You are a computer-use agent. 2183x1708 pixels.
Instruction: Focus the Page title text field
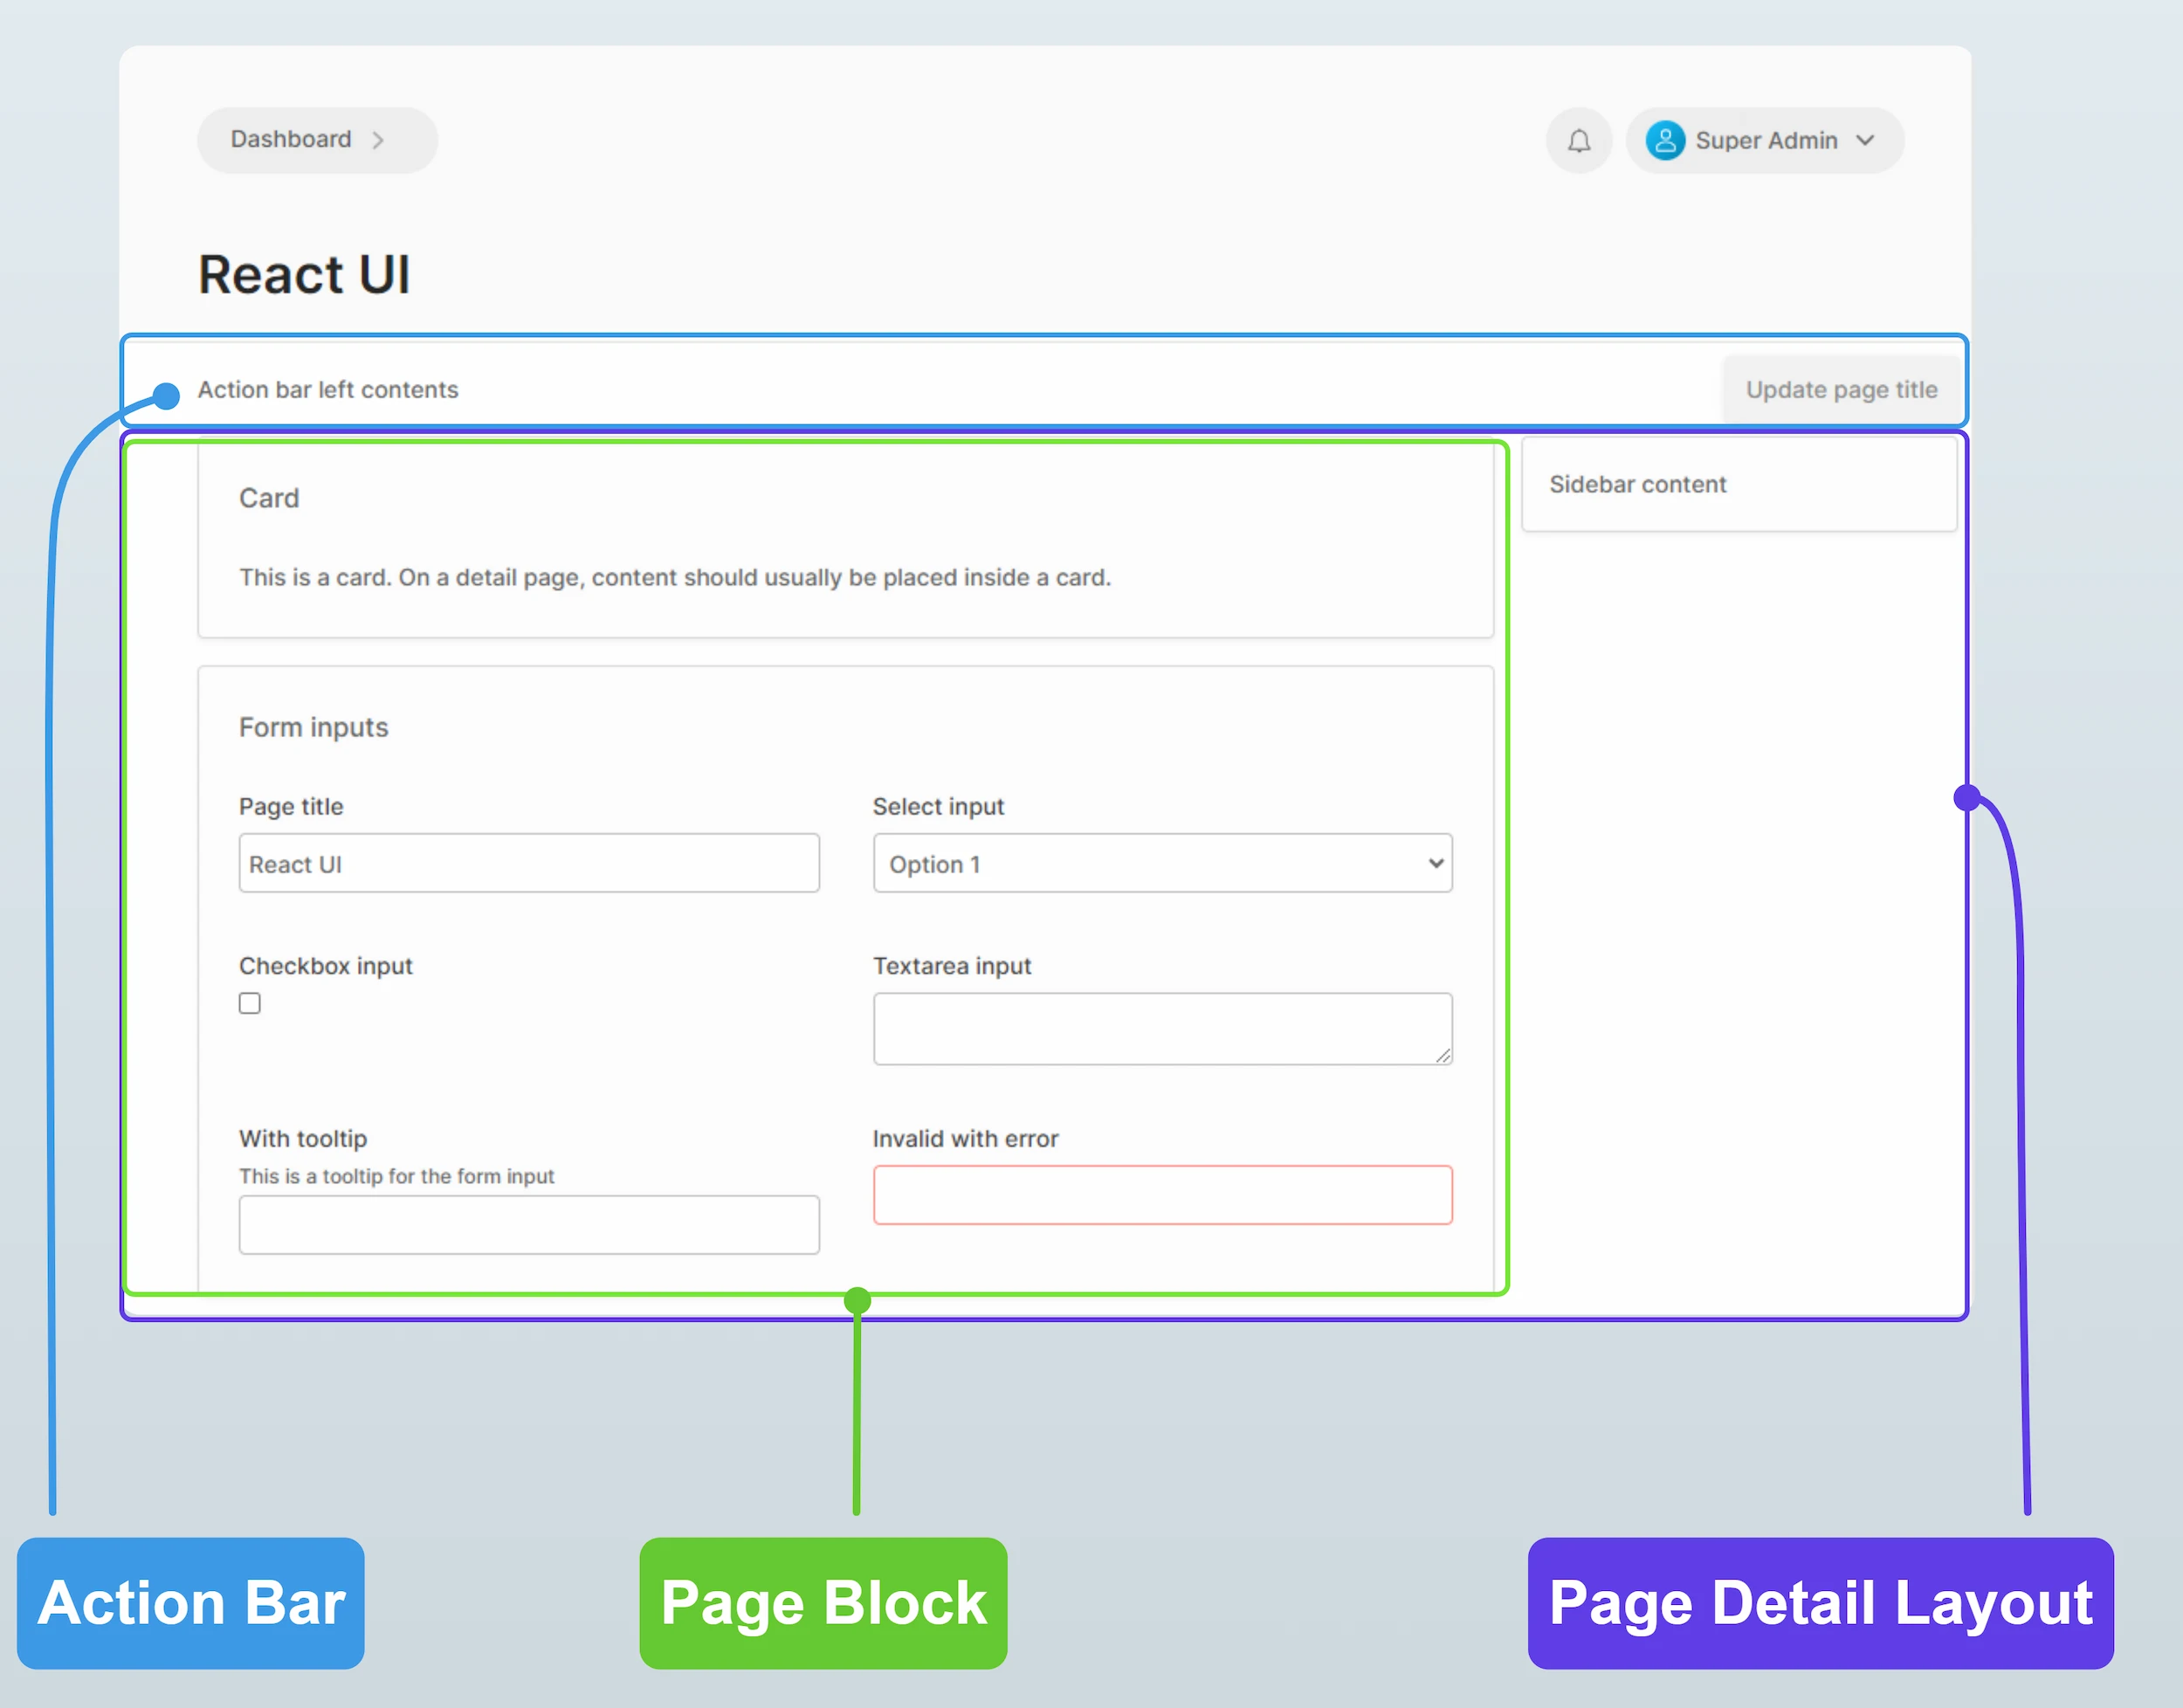point(529,863)
